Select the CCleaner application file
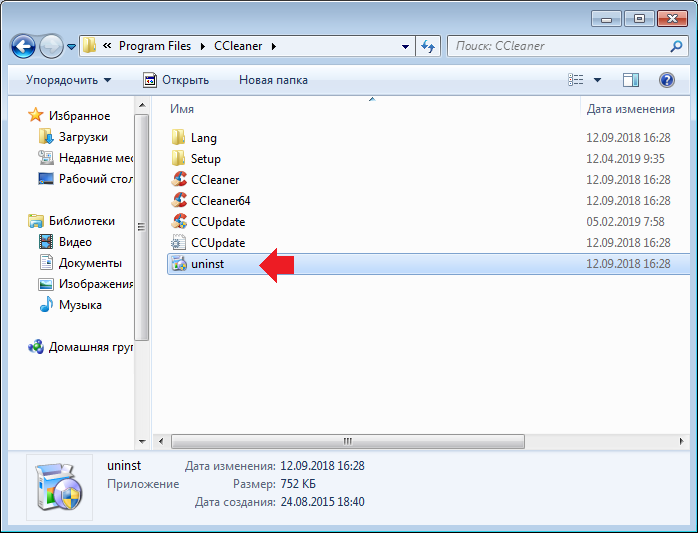698x533 pixels. point(215,180)
